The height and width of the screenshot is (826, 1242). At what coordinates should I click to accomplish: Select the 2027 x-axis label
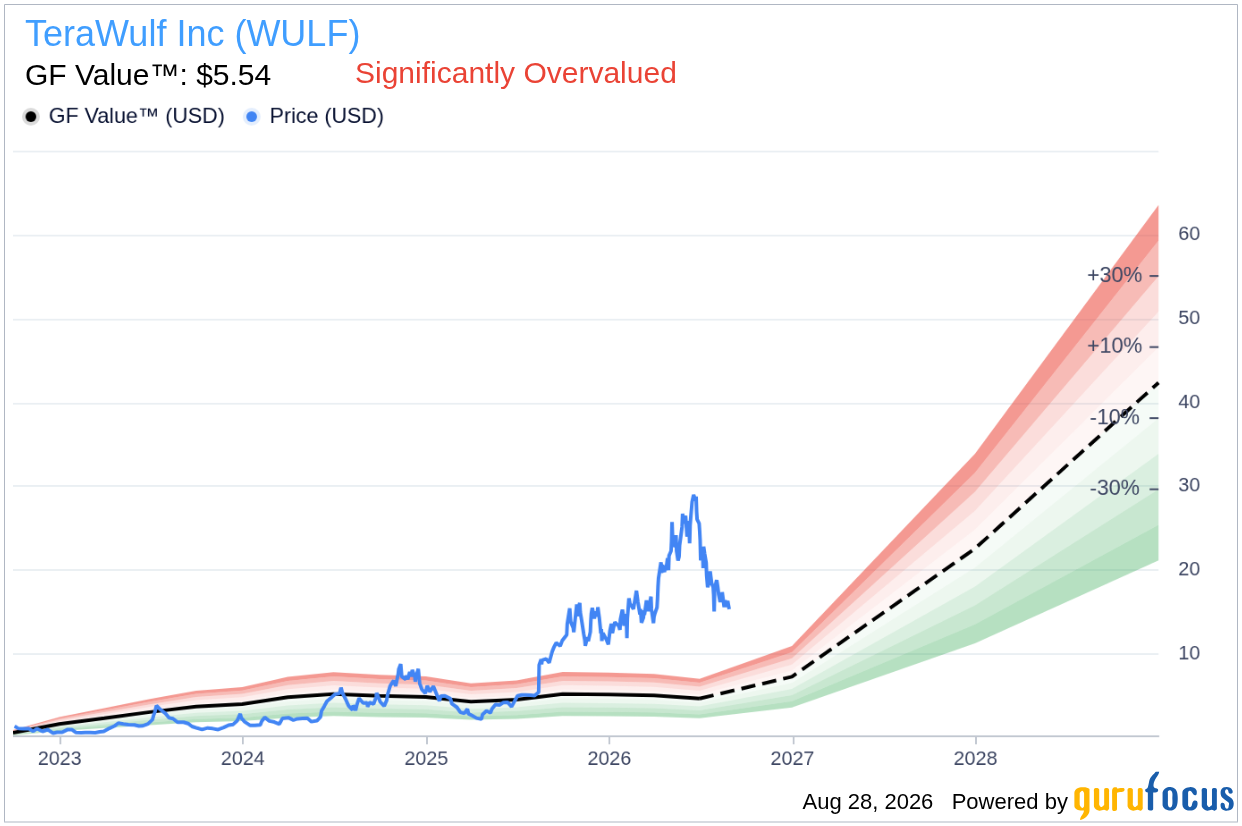coord(793,759)
